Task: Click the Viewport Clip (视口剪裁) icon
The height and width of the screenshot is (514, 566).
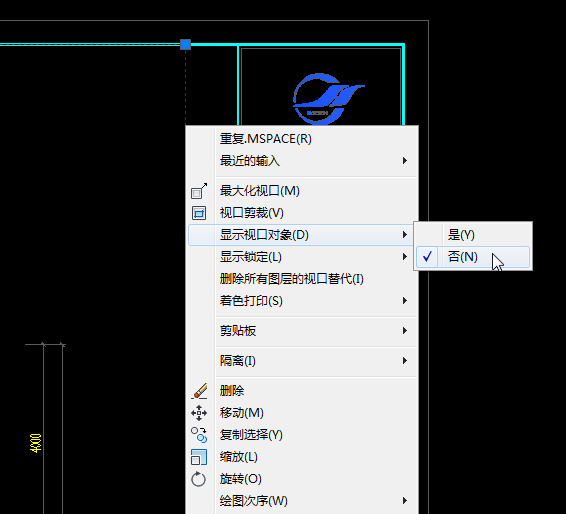Action: click(199, 213)
